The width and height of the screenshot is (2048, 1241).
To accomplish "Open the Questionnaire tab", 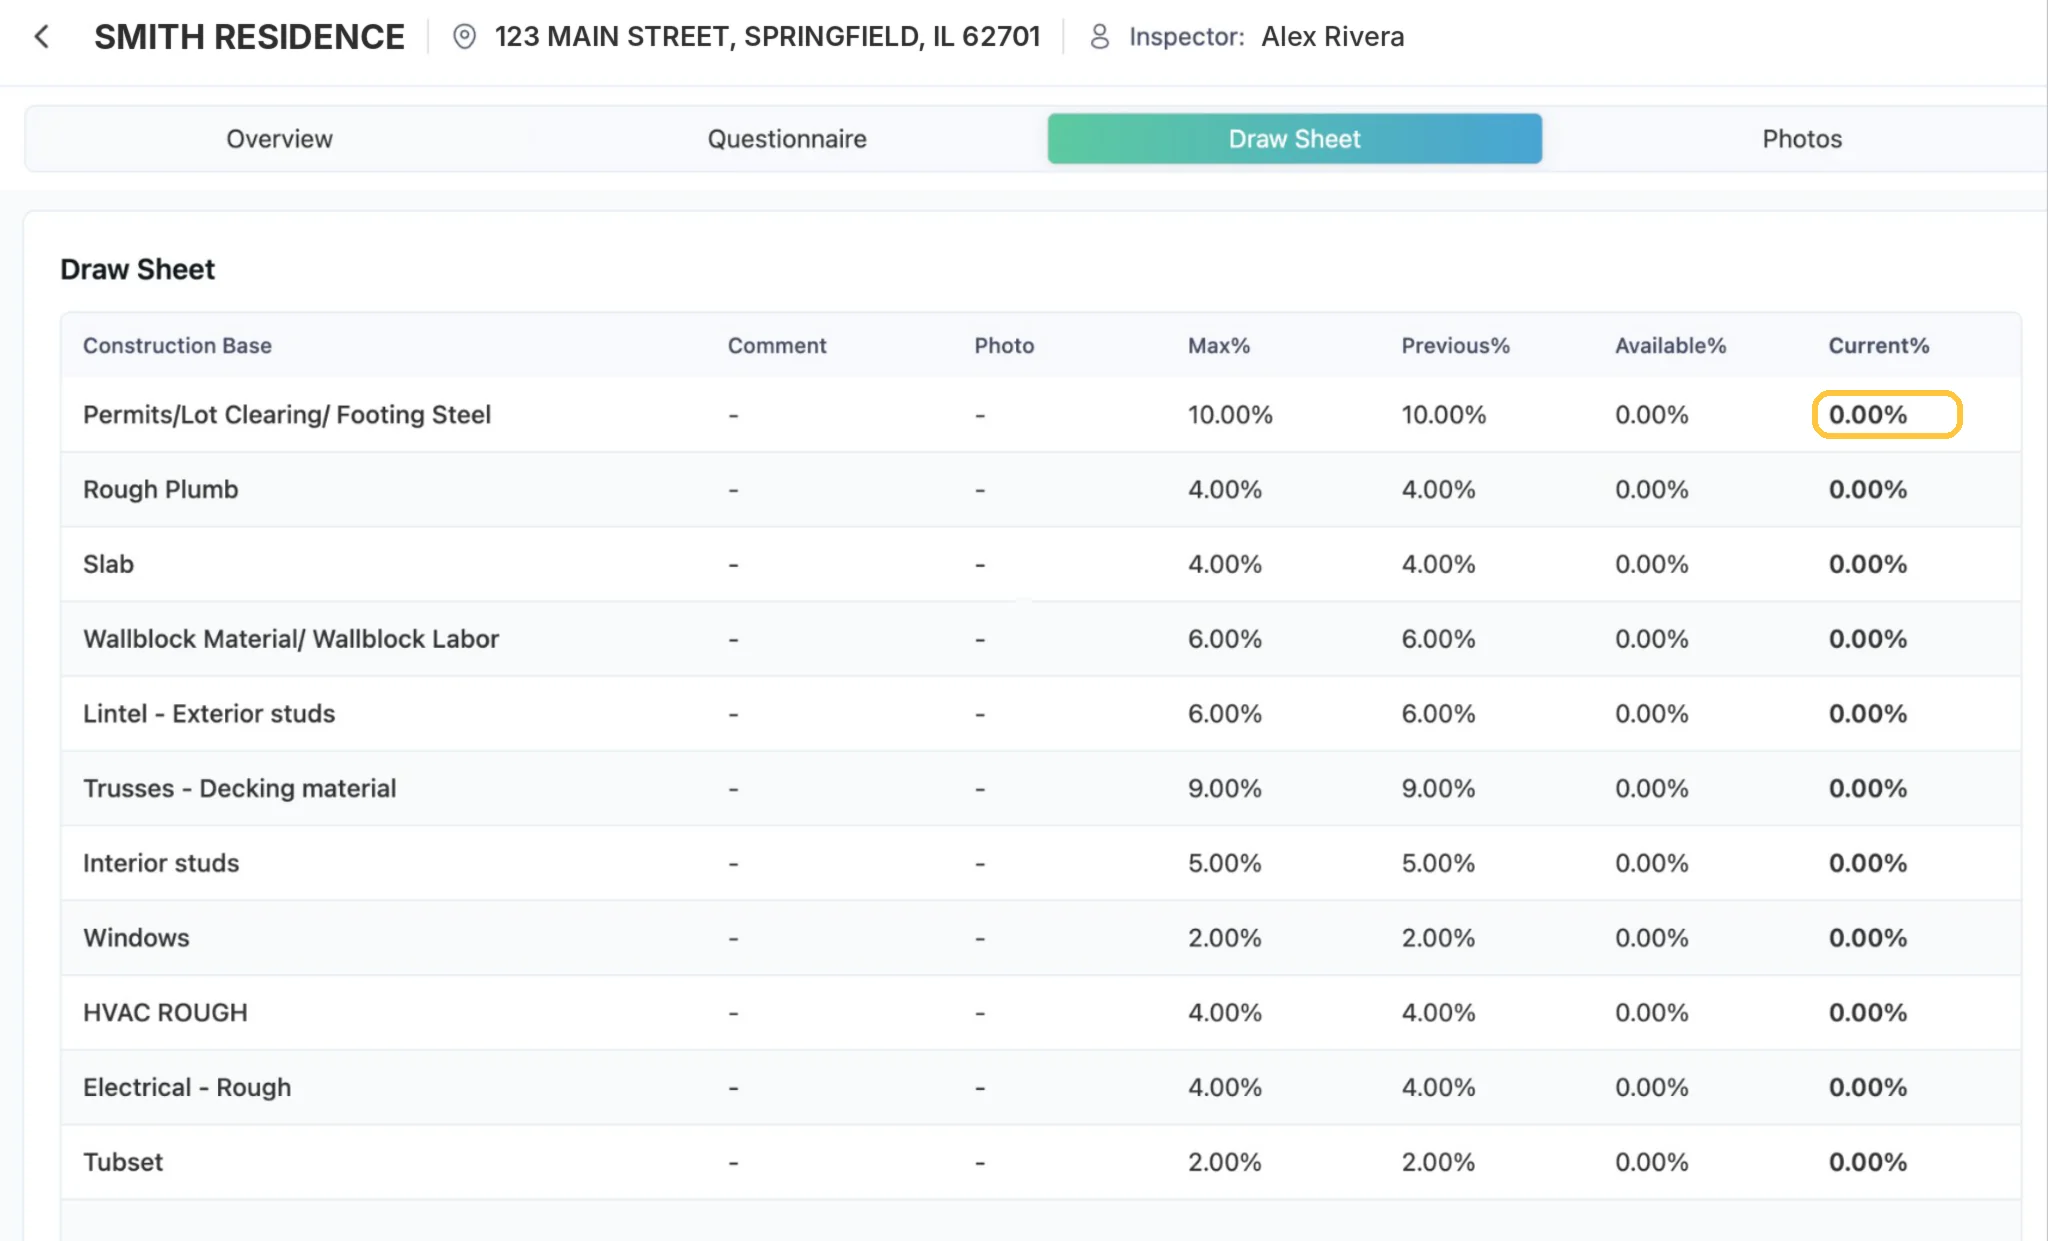I will 787,139.
